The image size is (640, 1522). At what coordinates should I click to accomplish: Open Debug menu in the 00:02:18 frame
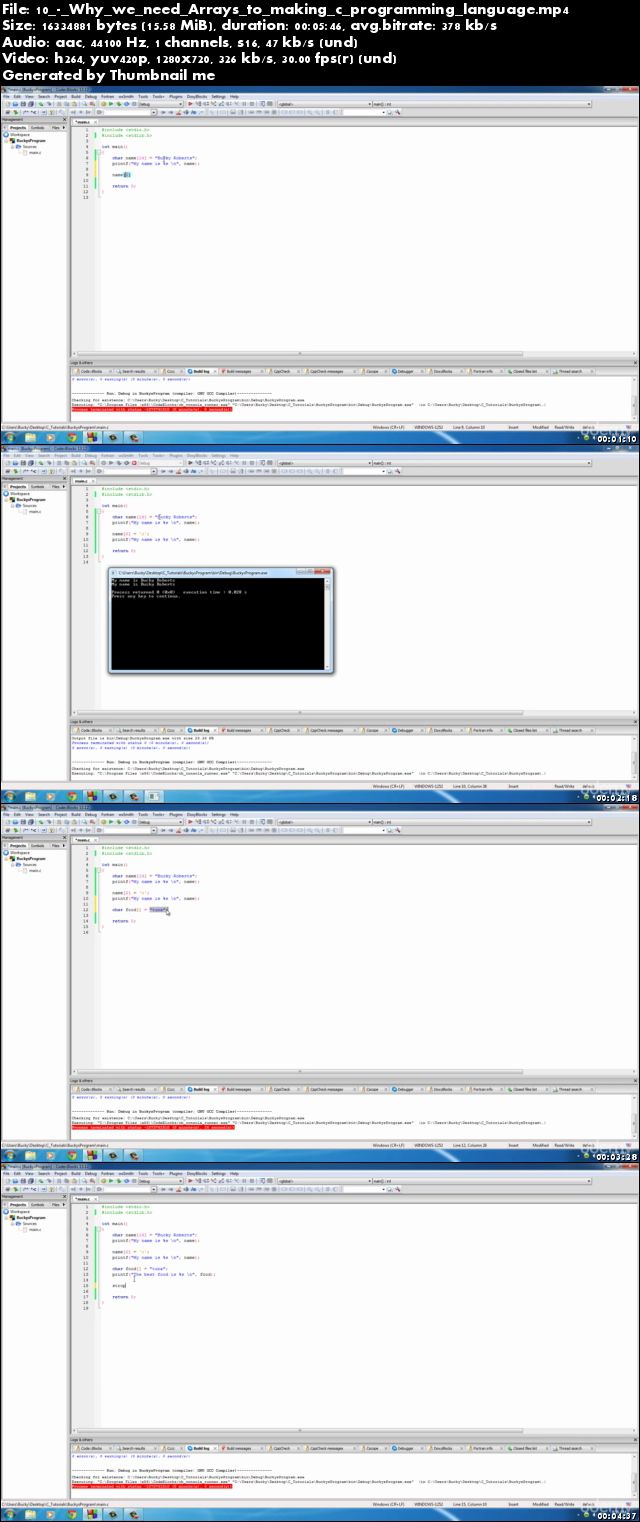coord(91,455)
